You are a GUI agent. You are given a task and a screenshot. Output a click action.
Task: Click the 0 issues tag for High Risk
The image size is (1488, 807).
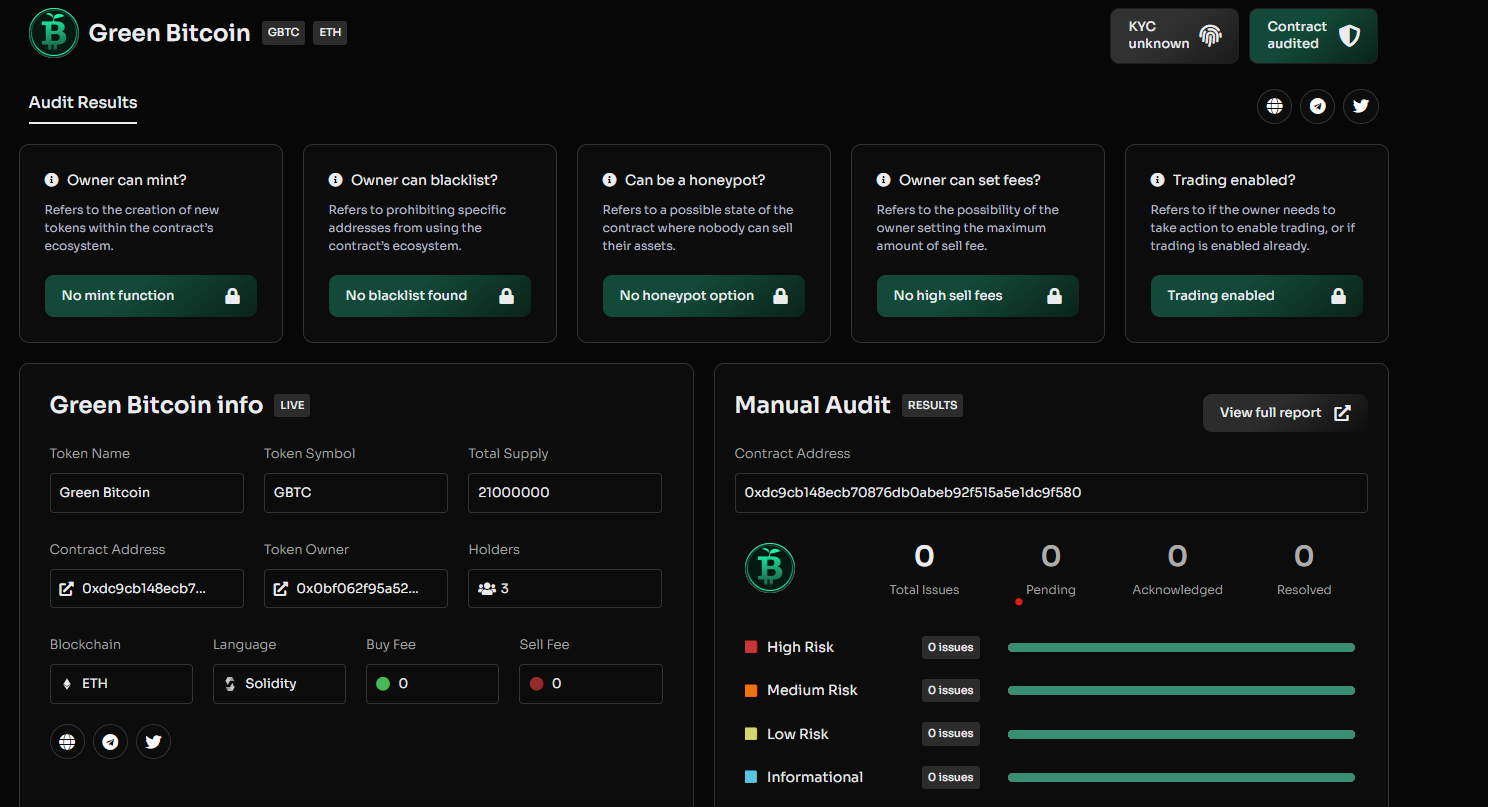pos(951,647)
